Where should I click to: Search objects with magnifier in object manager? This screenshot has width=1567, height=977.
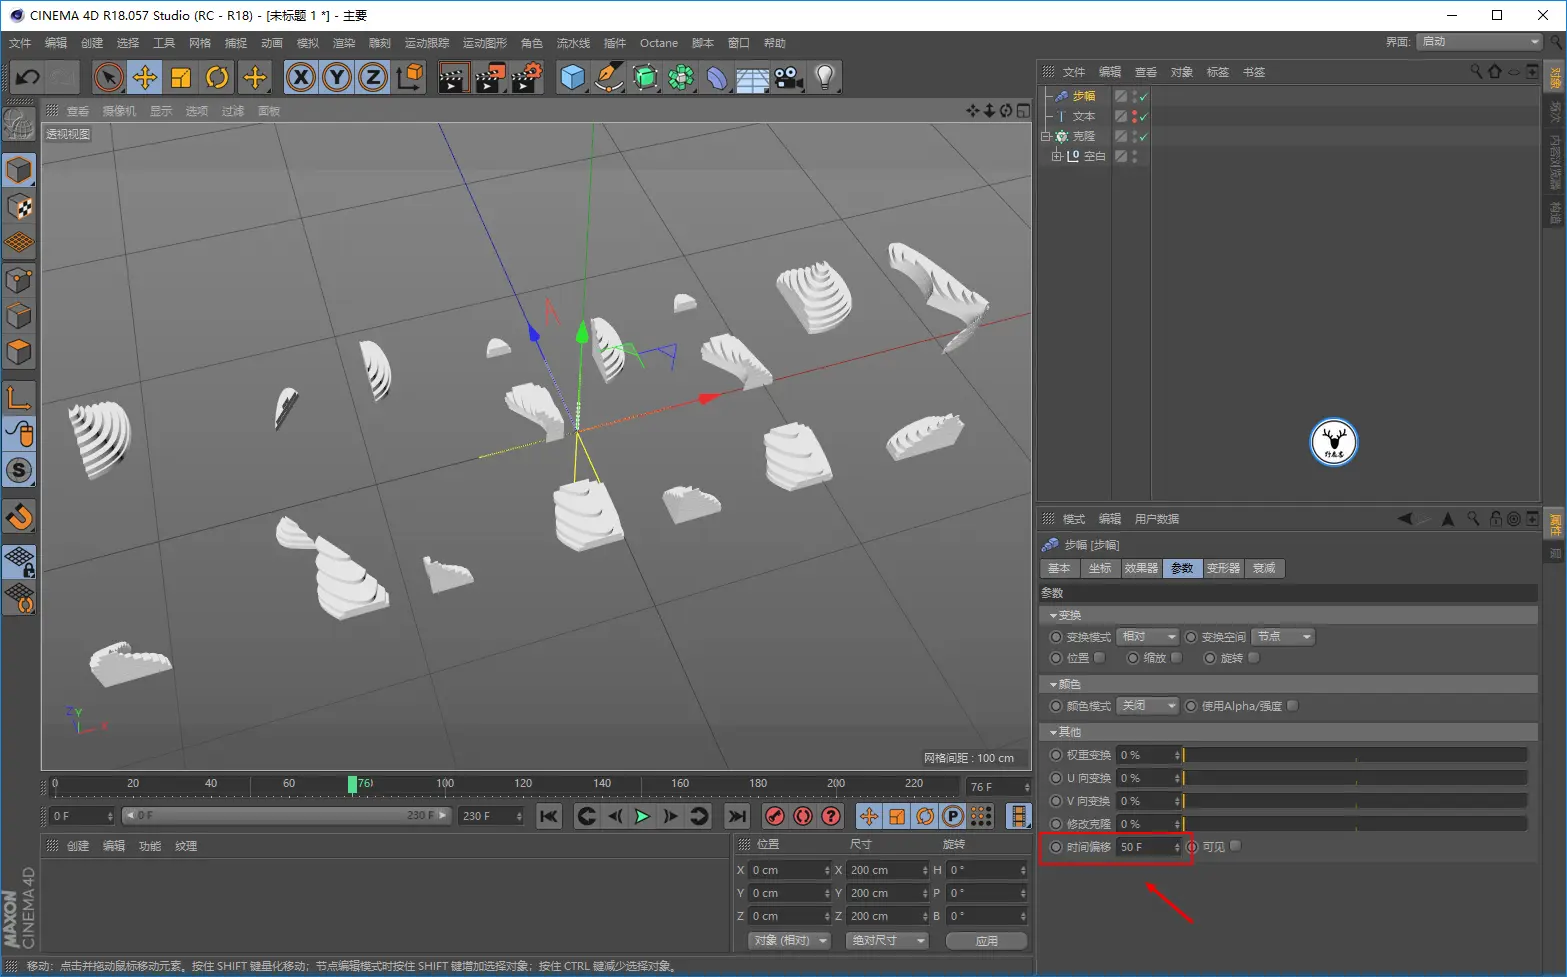pyautogui.click(x=1476, y=72)
